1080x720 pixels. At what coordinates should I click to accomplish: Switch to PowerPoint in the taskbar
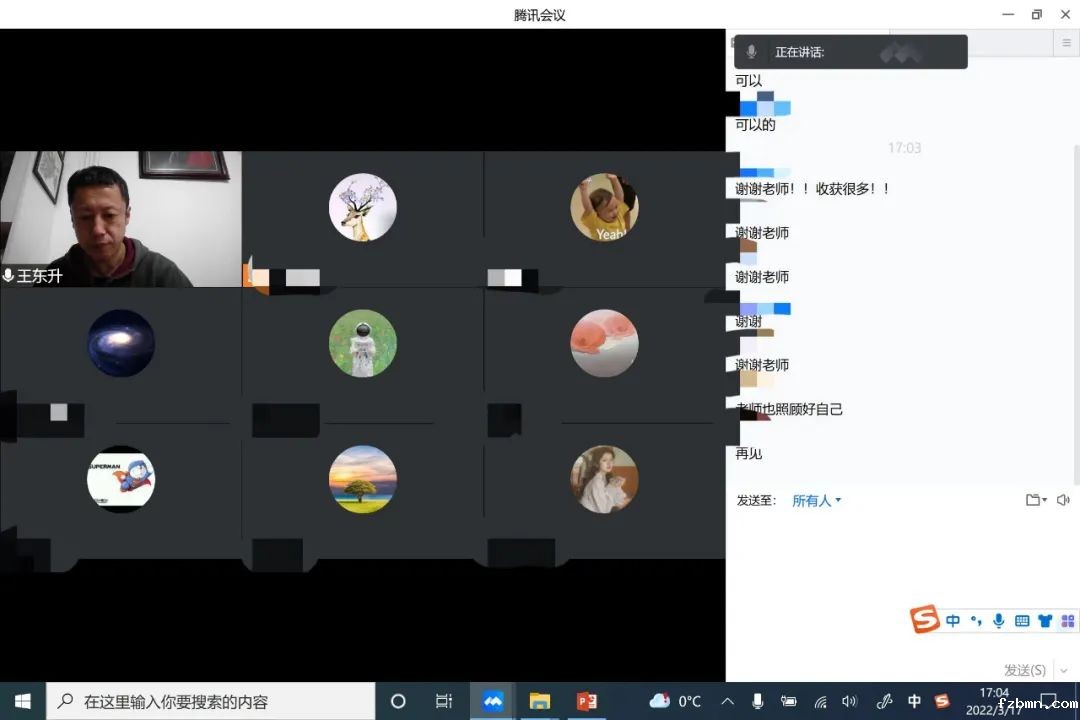[x=587, y=701]
